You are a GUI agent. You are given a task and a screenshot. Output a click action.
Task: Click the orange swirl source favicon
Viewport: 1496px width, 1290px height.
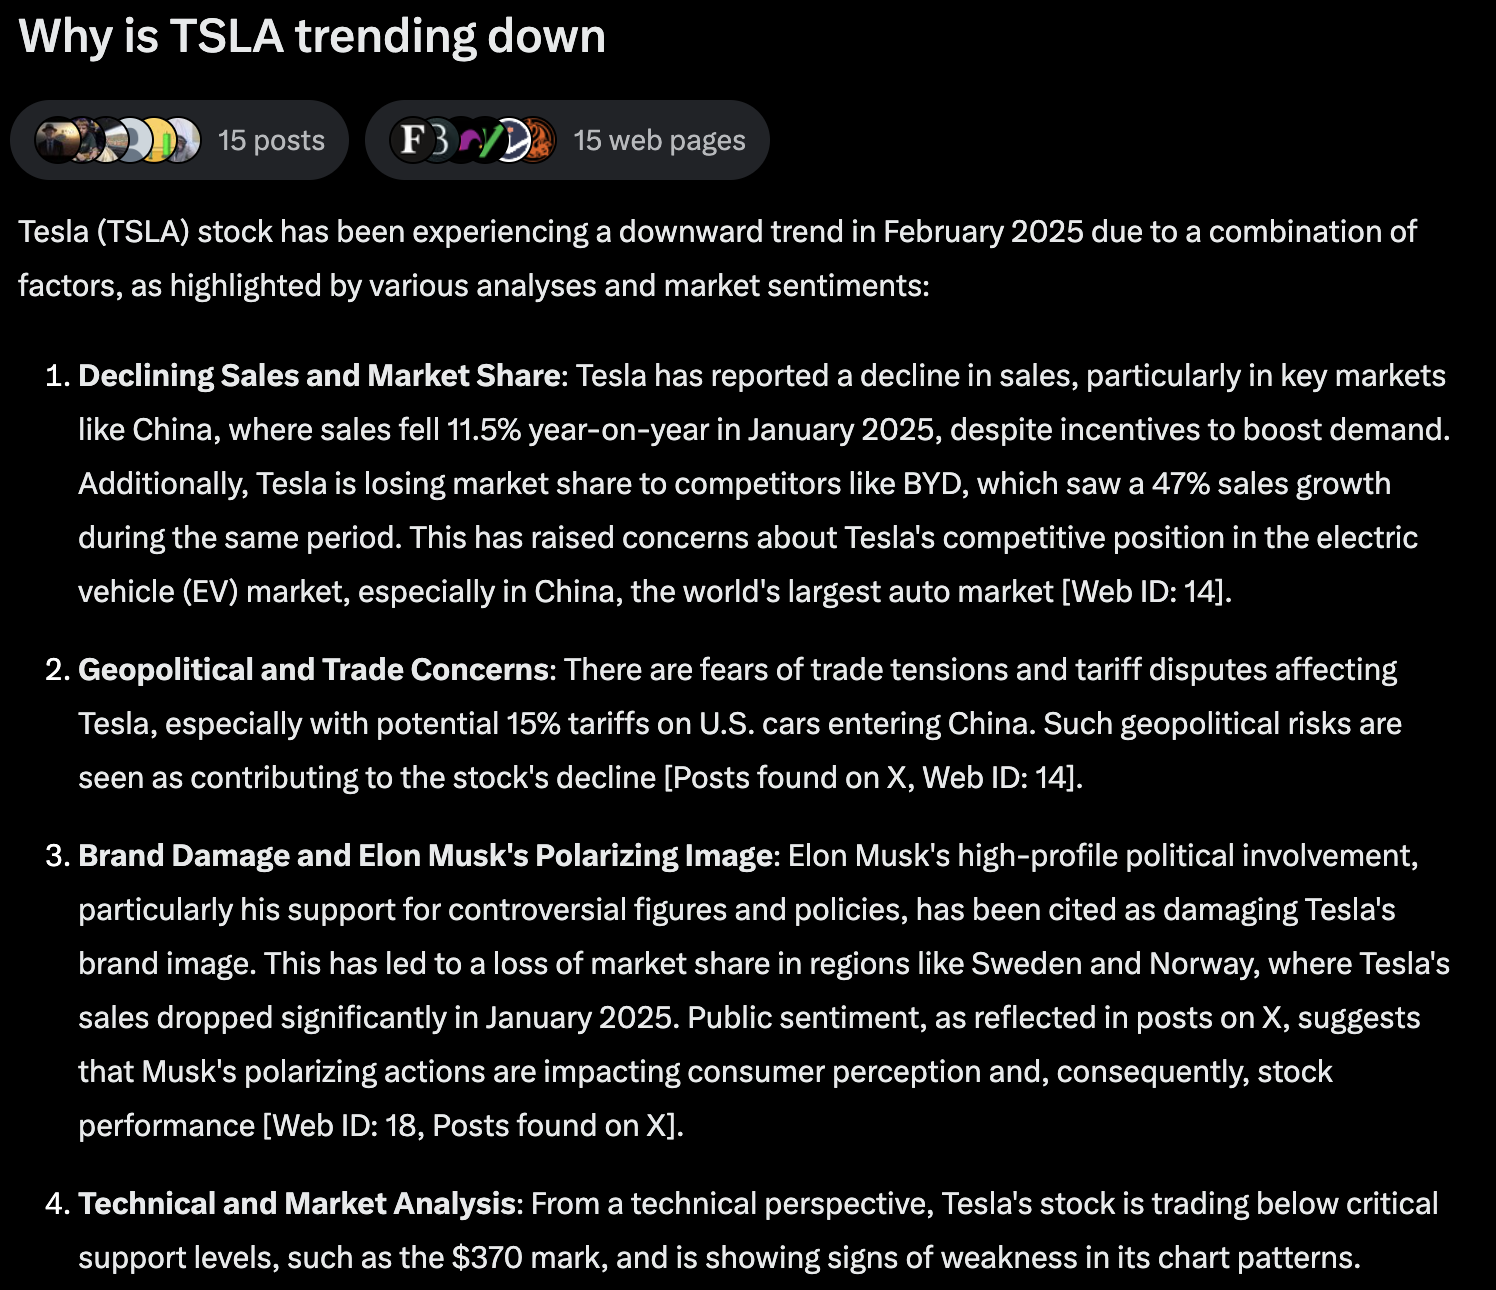coord(540,140)
